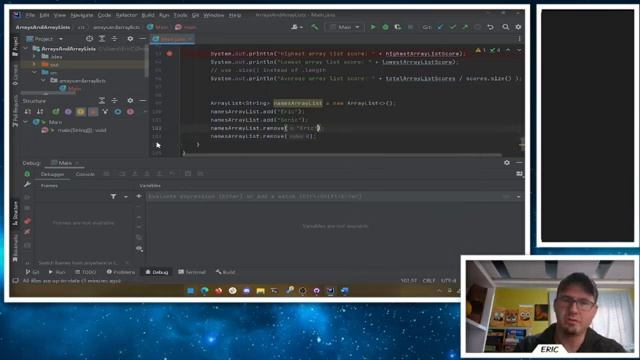Open the Terminal tool window
The image size is (640, 360).
pos(192,272)
